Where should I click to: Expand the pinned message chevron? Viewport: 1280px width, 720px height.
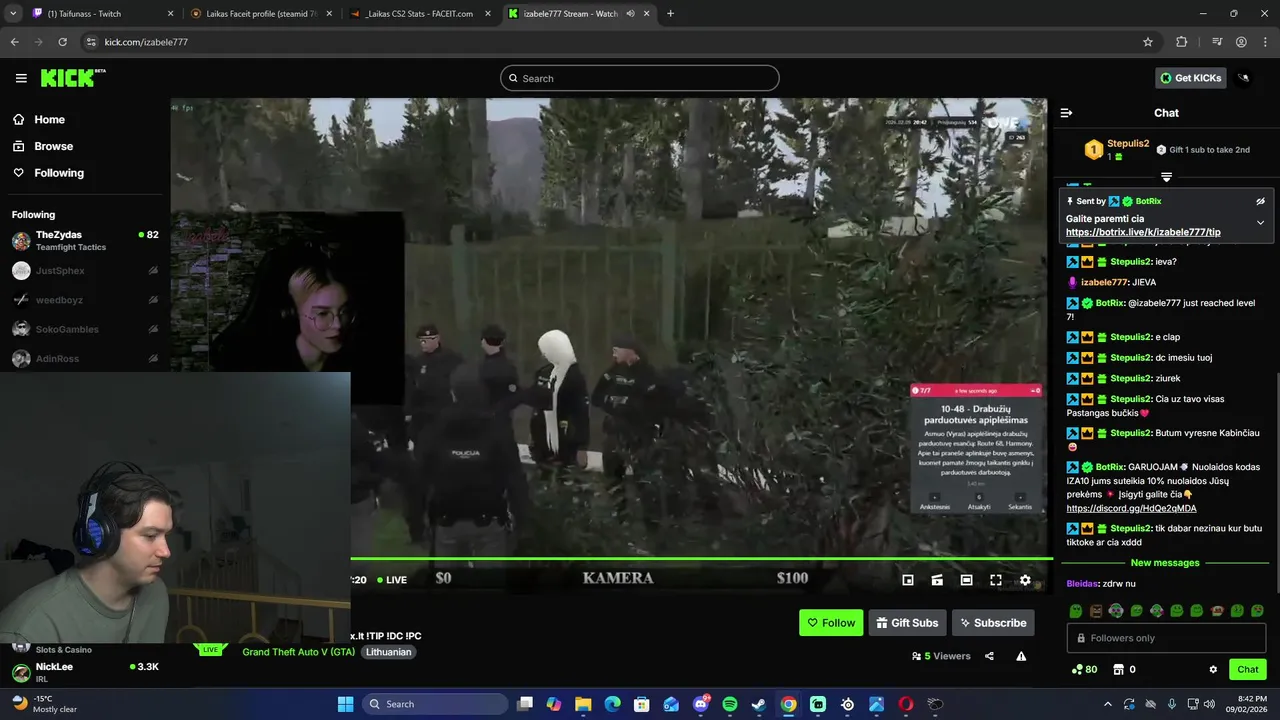pyautogui.click(x=1260, y=223)
